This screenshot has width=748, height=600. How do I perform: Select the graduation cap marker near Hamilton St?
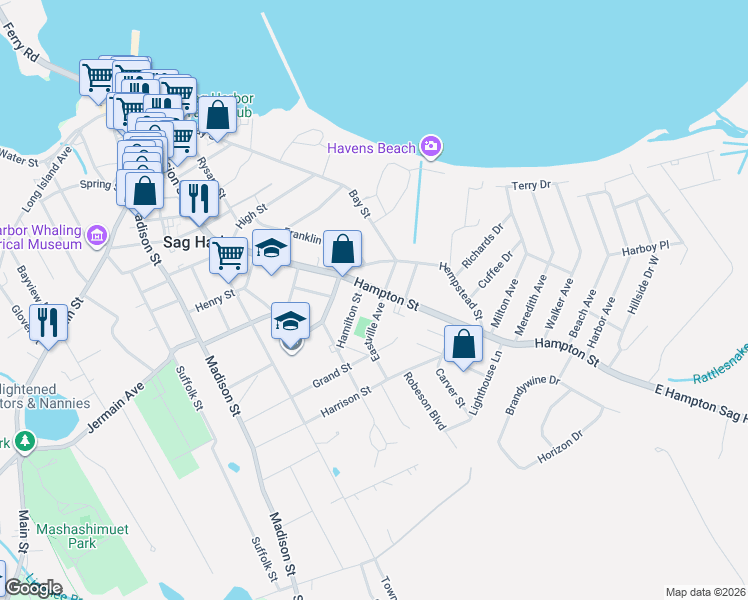click(291, 323)
